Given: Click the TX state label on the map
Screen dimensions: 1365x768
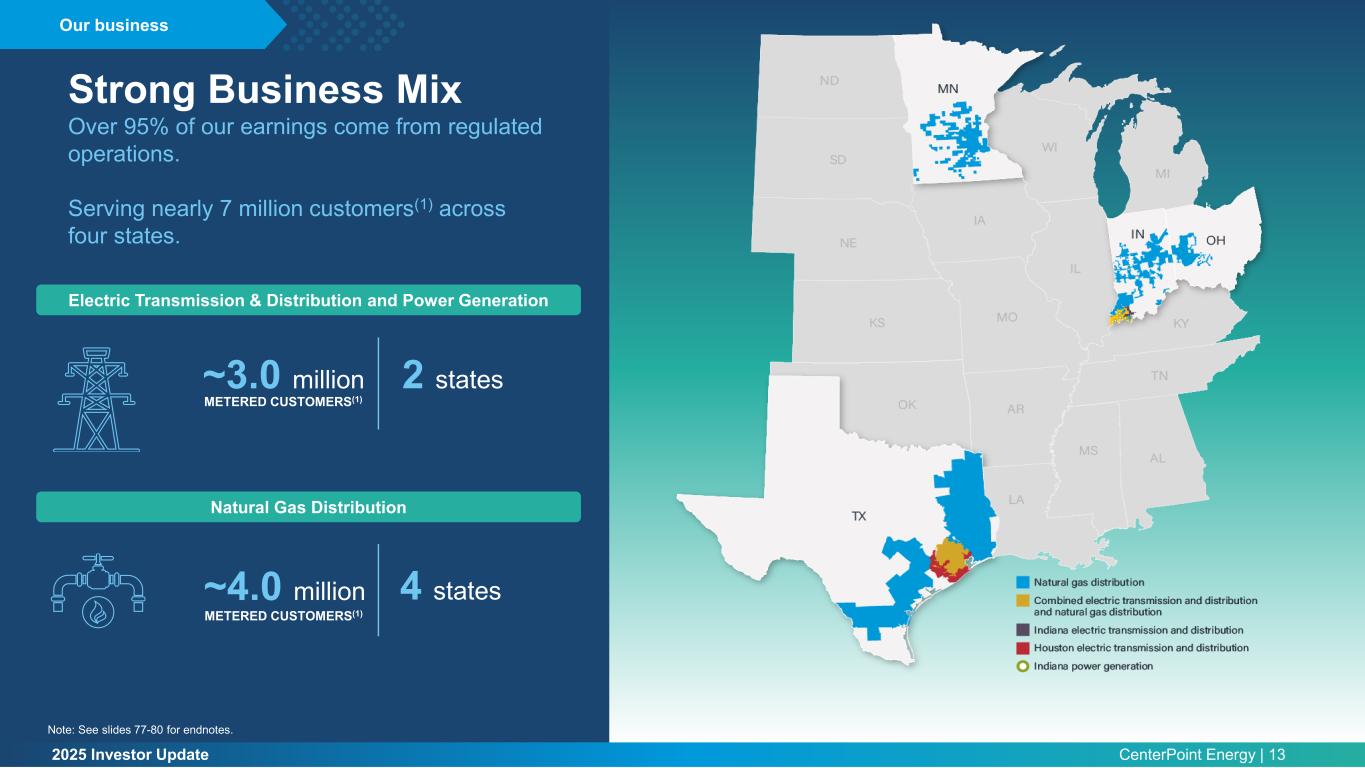Looking at the screenshot, I should (859, 516).
